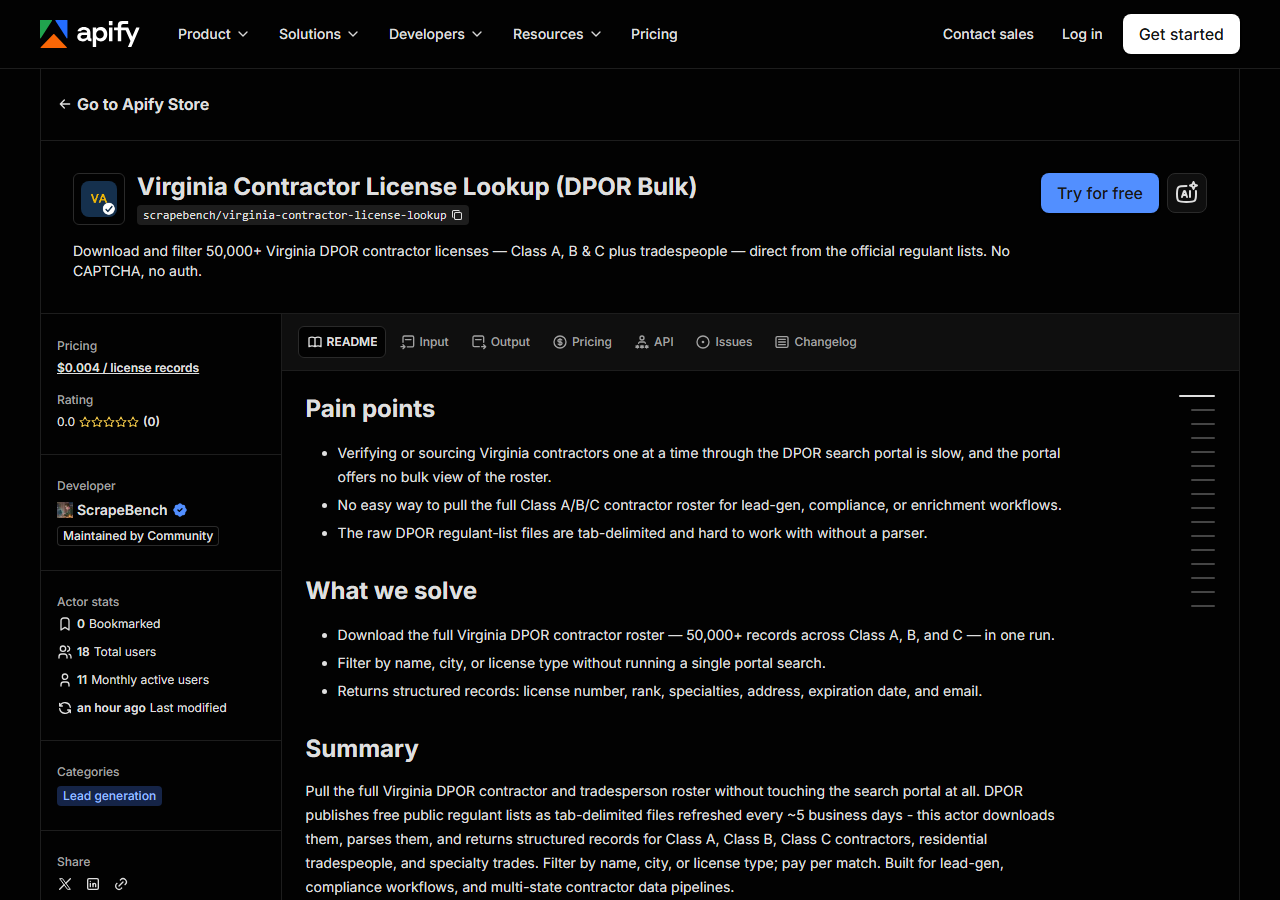
Task: Click the '18 Total users' stat
Action: (117, 652)
